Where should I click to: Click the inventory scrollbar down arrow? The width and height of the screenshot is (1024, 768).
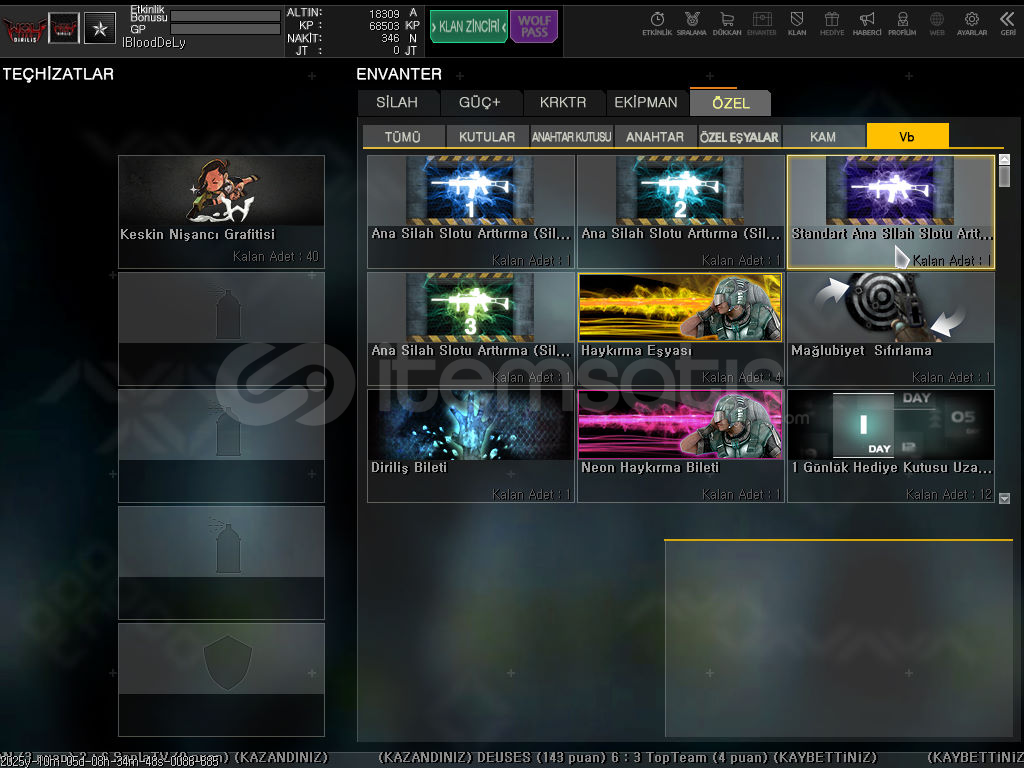coord(1005,498)
